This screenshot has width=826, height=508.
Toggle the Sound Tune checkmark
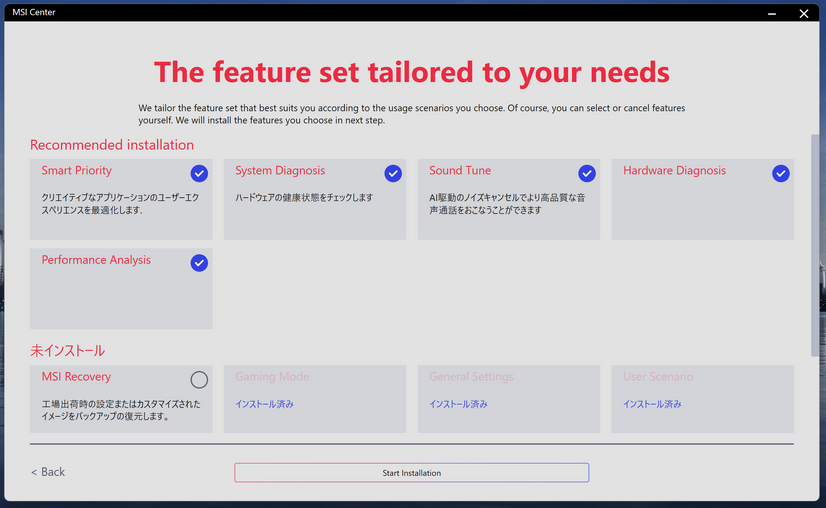(587, 173)
